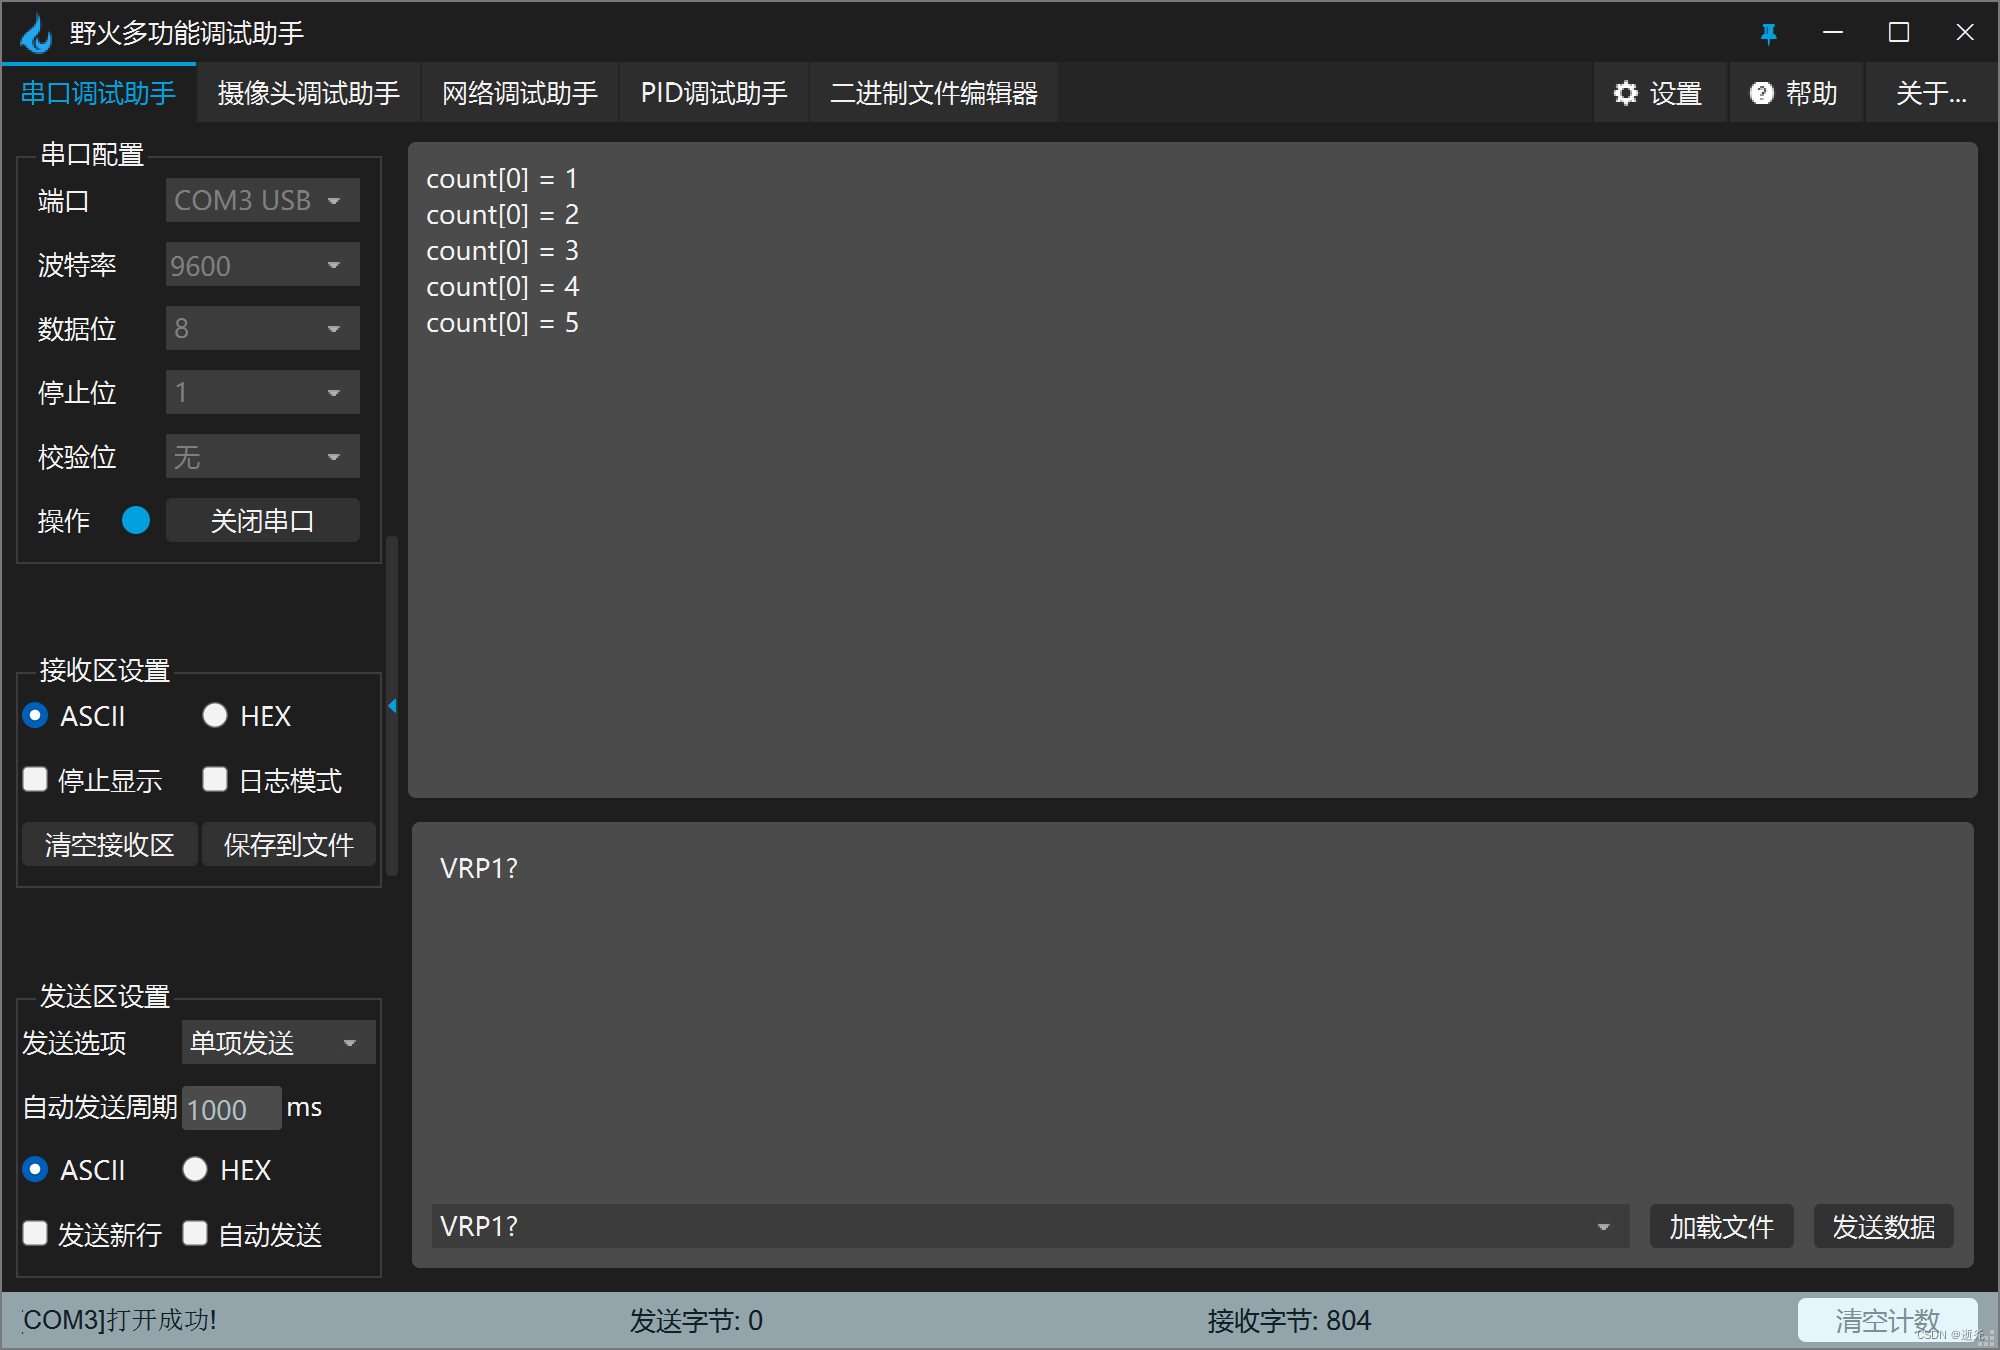Click 'COM3]打开成功!' status message
Screen dimensions: 2000x1350
[119, 1320]
